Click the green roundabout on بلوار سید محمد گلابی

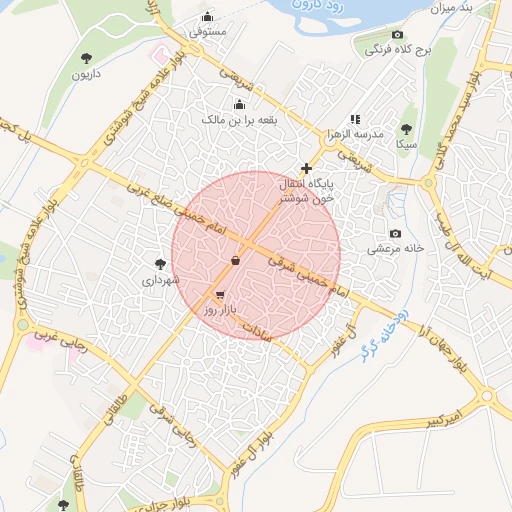[428, 183]
